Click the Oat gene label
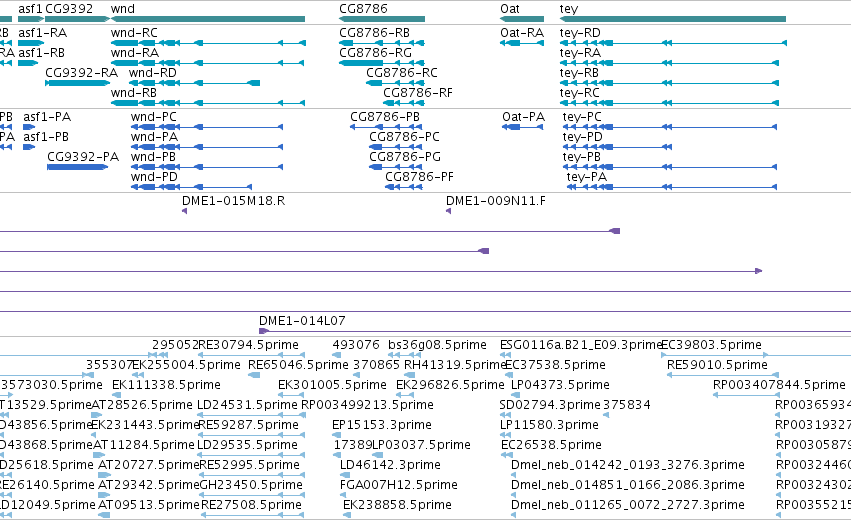Viewport: 851px width, 520px height. (x=510, y=9)
